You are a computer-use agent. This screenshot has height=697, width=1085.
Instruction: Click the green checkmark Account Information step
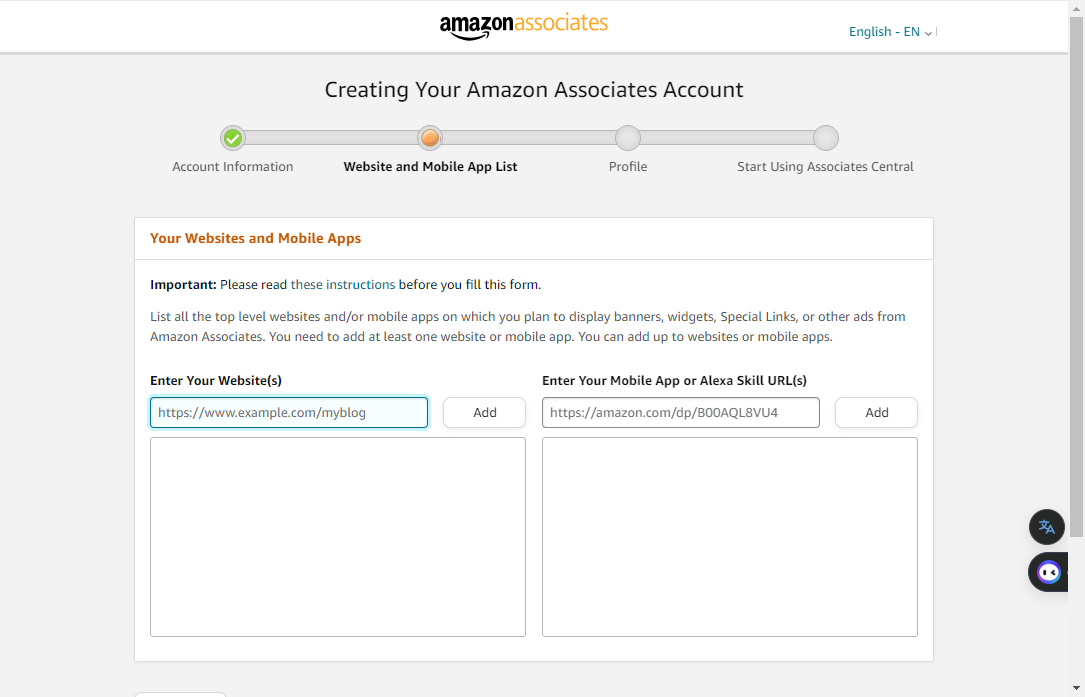pos(232,138)
